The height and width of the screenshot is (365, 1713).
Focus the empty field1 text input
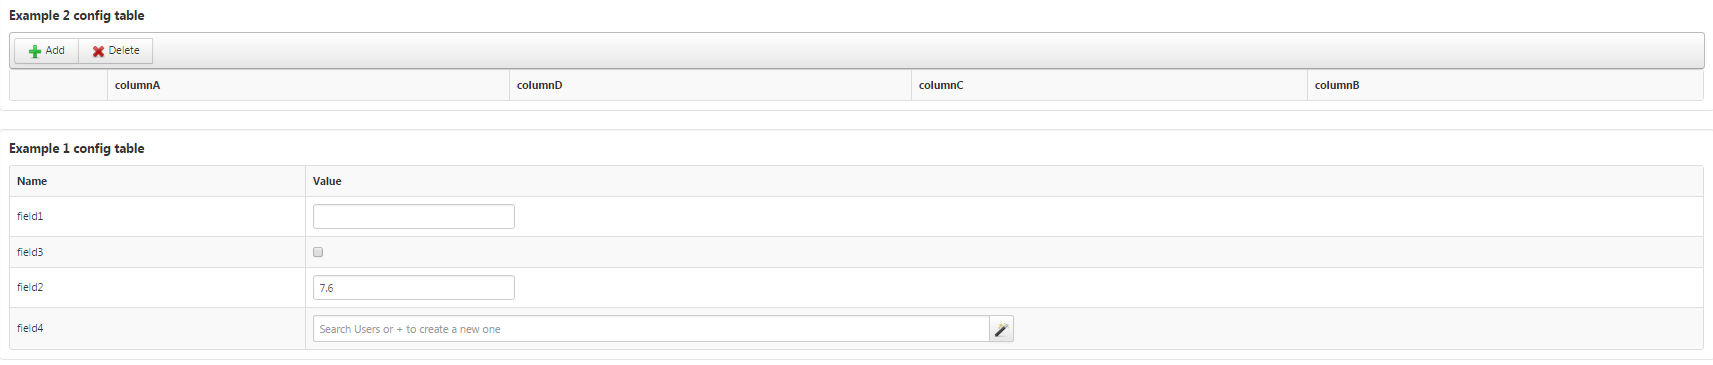click(414, 217)
